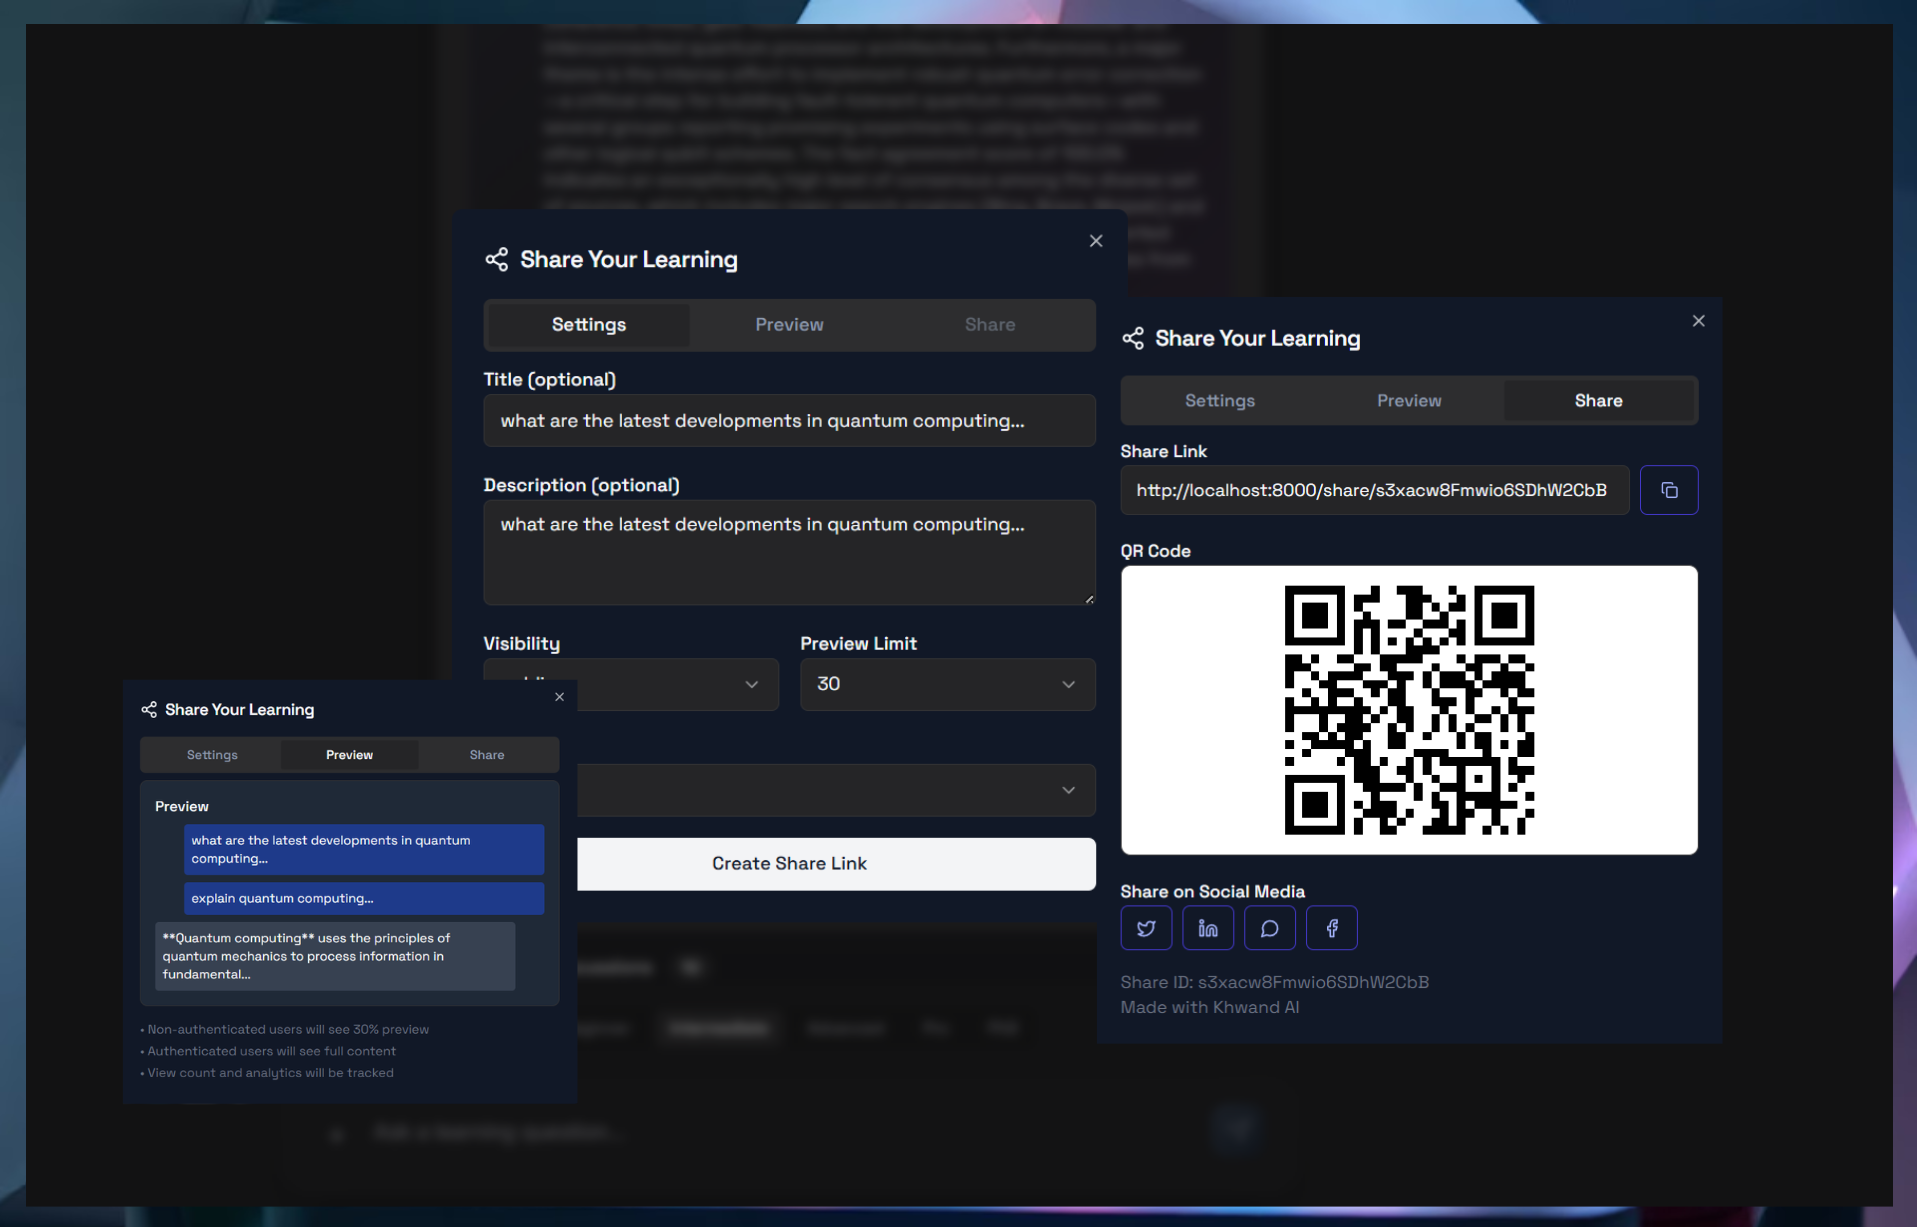Click the Title input field
This screenshot has width=1917, height=1227.
789,420
